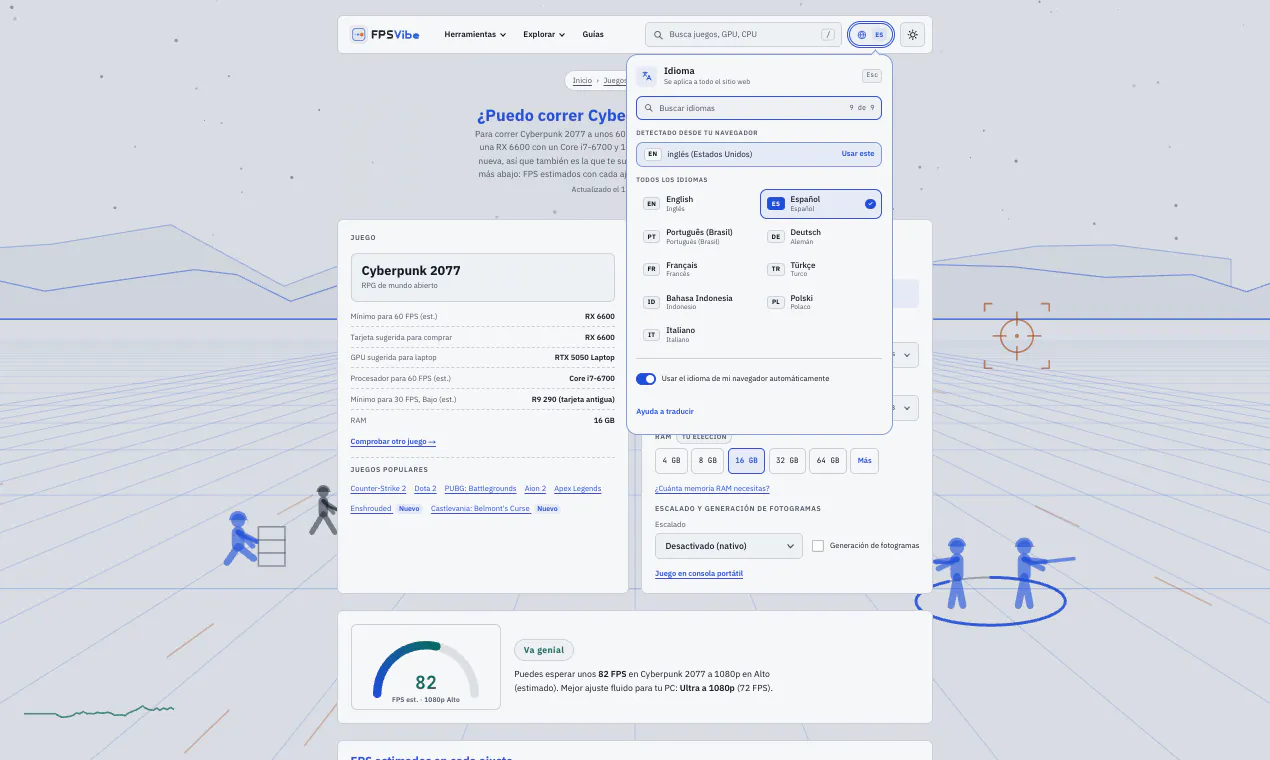Click the translate icon beside Idioma
This screenshot has width=1270, height=760.
pyautogui.click(x=647, y=76)
